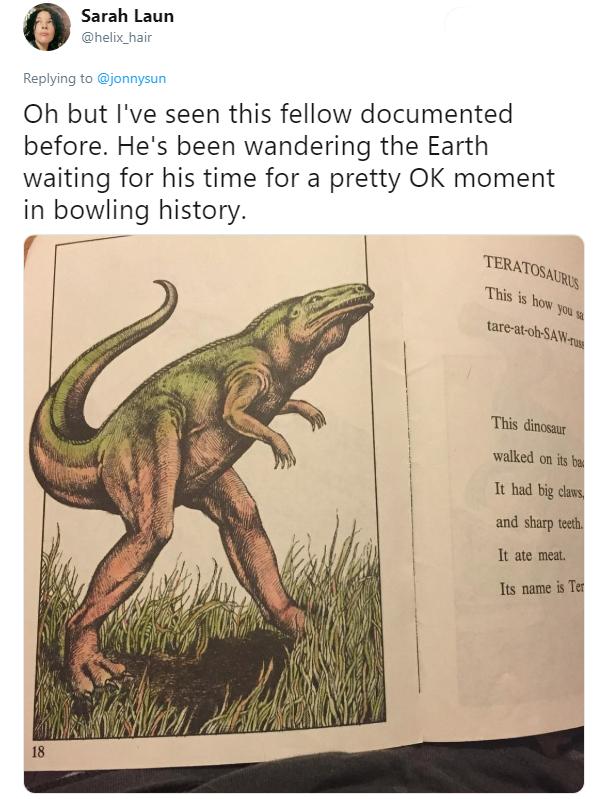Select the tweet text about bowling history
Viewport: 611px width, 799px height.
pos(289,162)
